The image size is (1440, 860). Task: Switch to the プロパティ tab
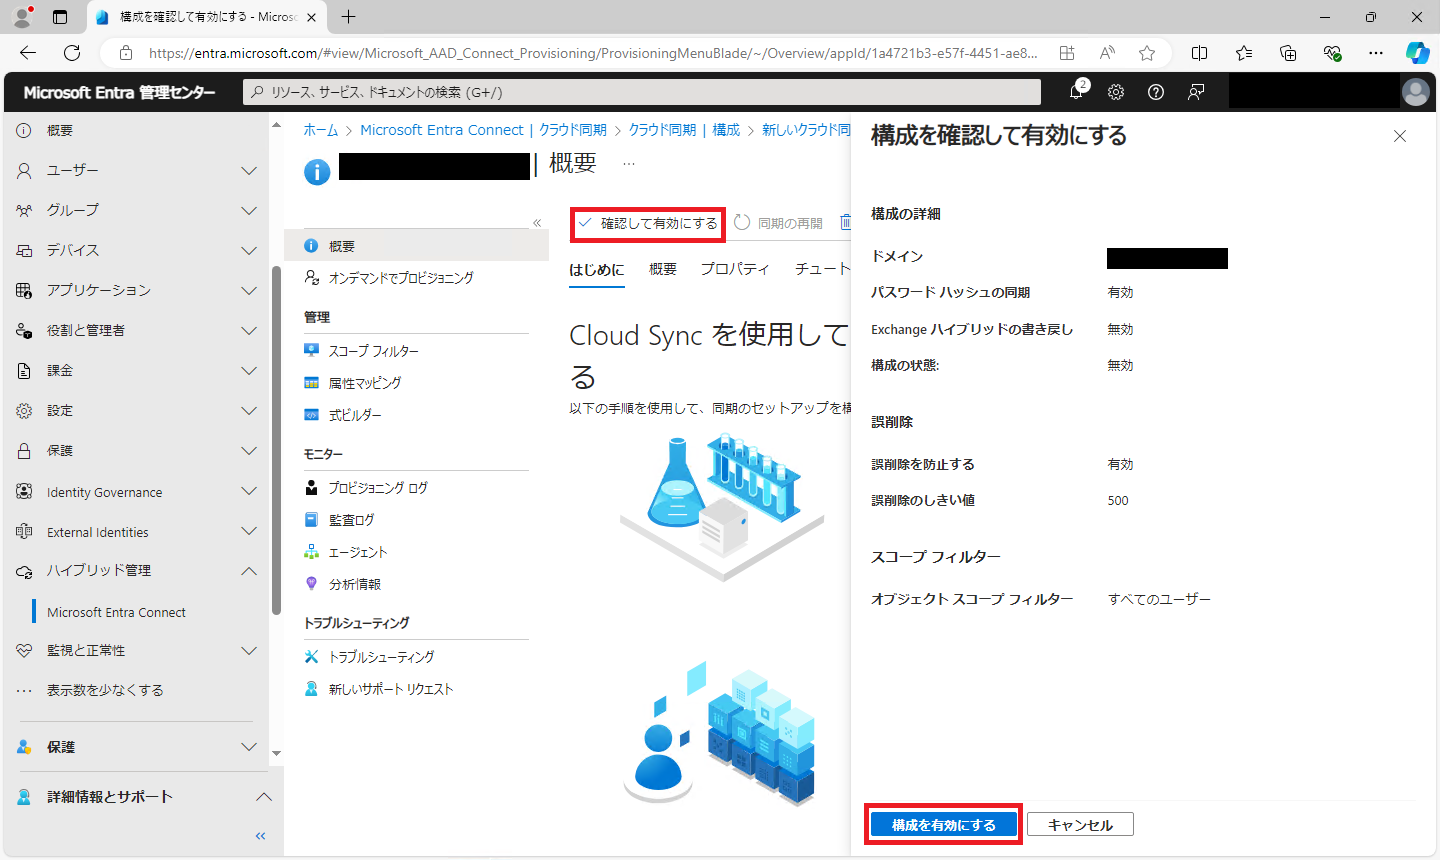pos(735,269)
